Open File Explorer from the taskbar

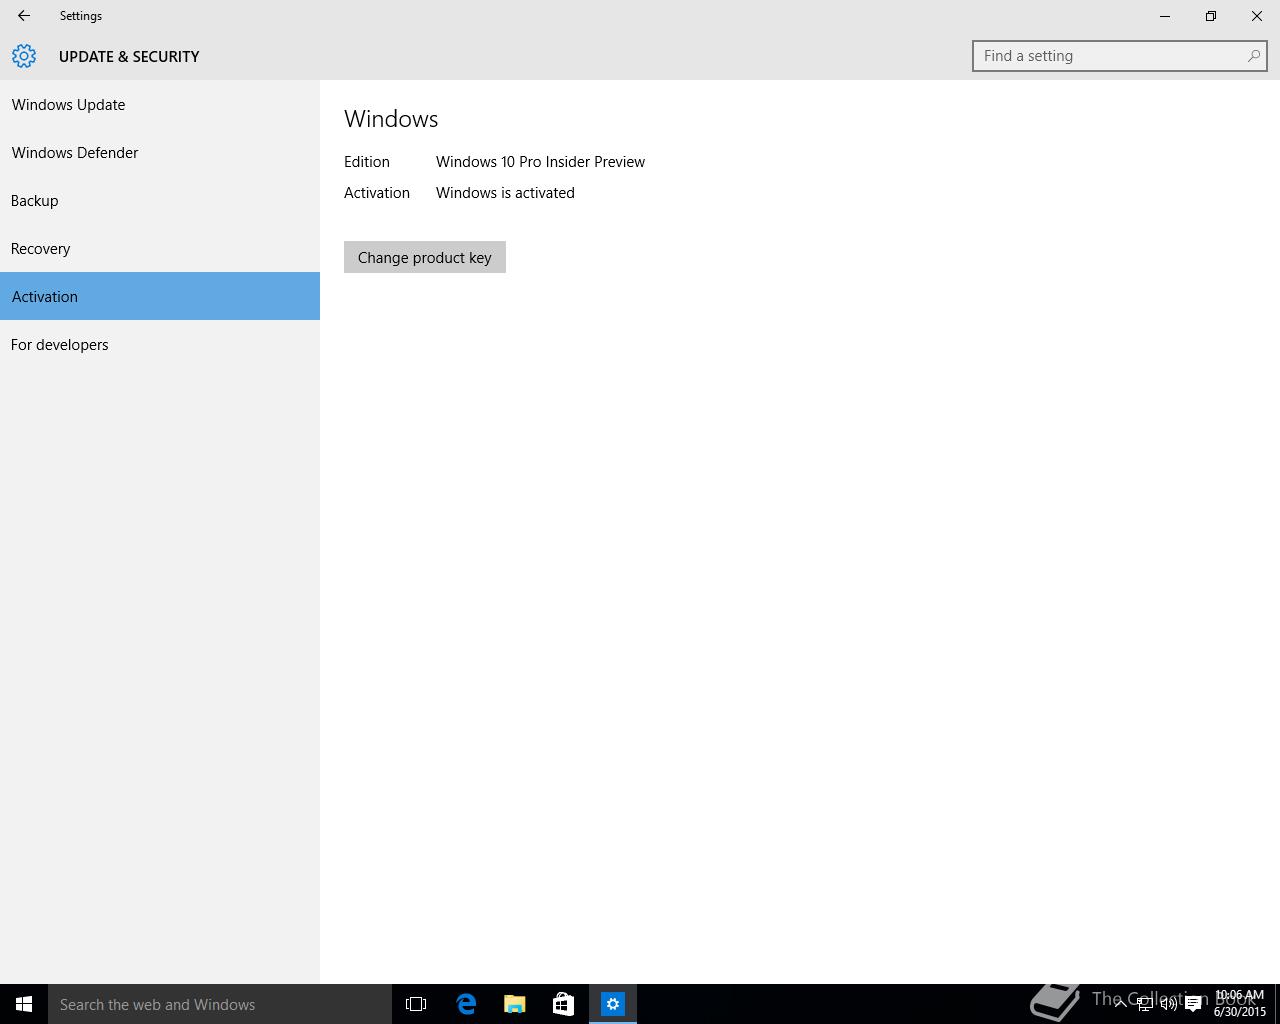[x=515, y=1004]
